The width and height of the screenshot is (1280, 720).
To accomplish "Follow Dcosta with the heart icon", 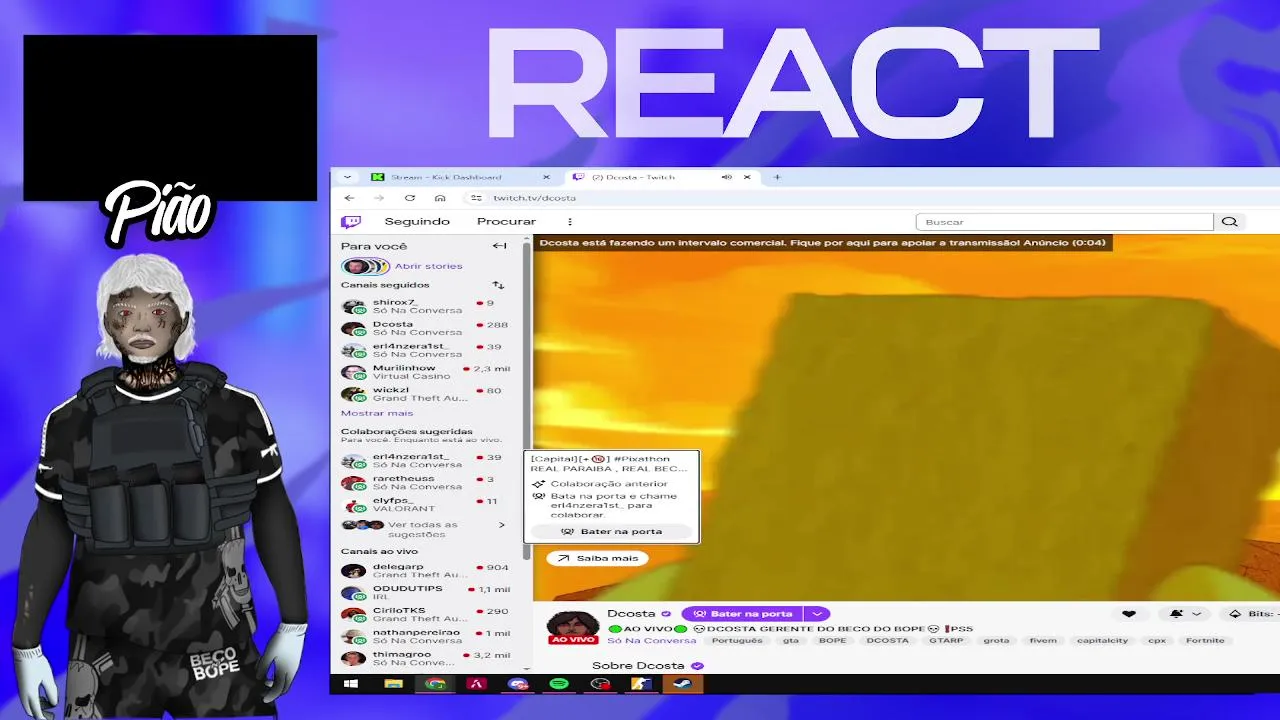I will click(1129, 614).
